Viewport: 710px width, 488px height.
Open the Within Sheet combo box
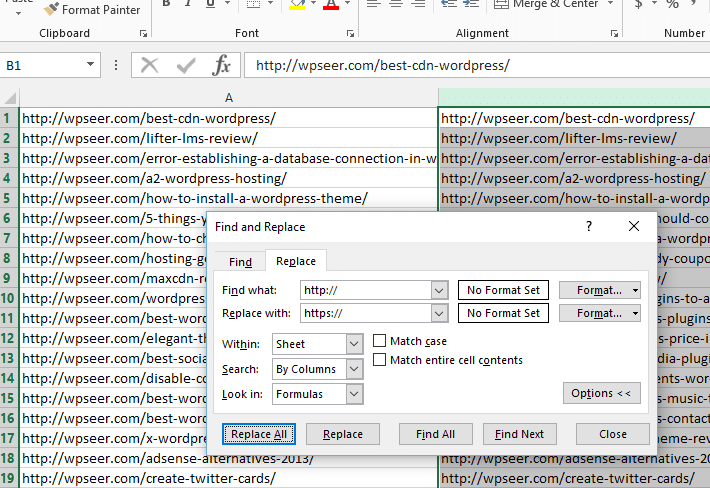click(317, 344)
